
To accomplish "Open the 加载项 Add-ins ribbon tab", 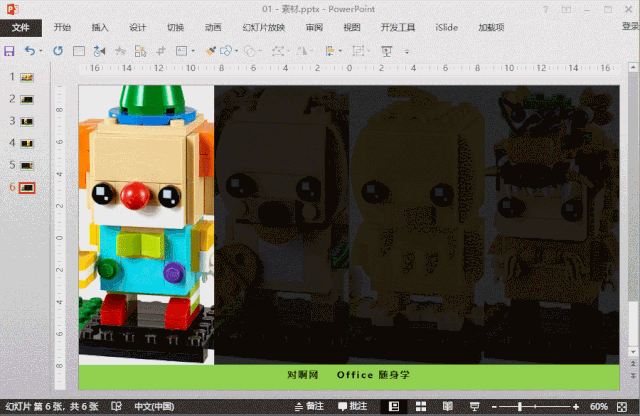I will tap(491, 27).
